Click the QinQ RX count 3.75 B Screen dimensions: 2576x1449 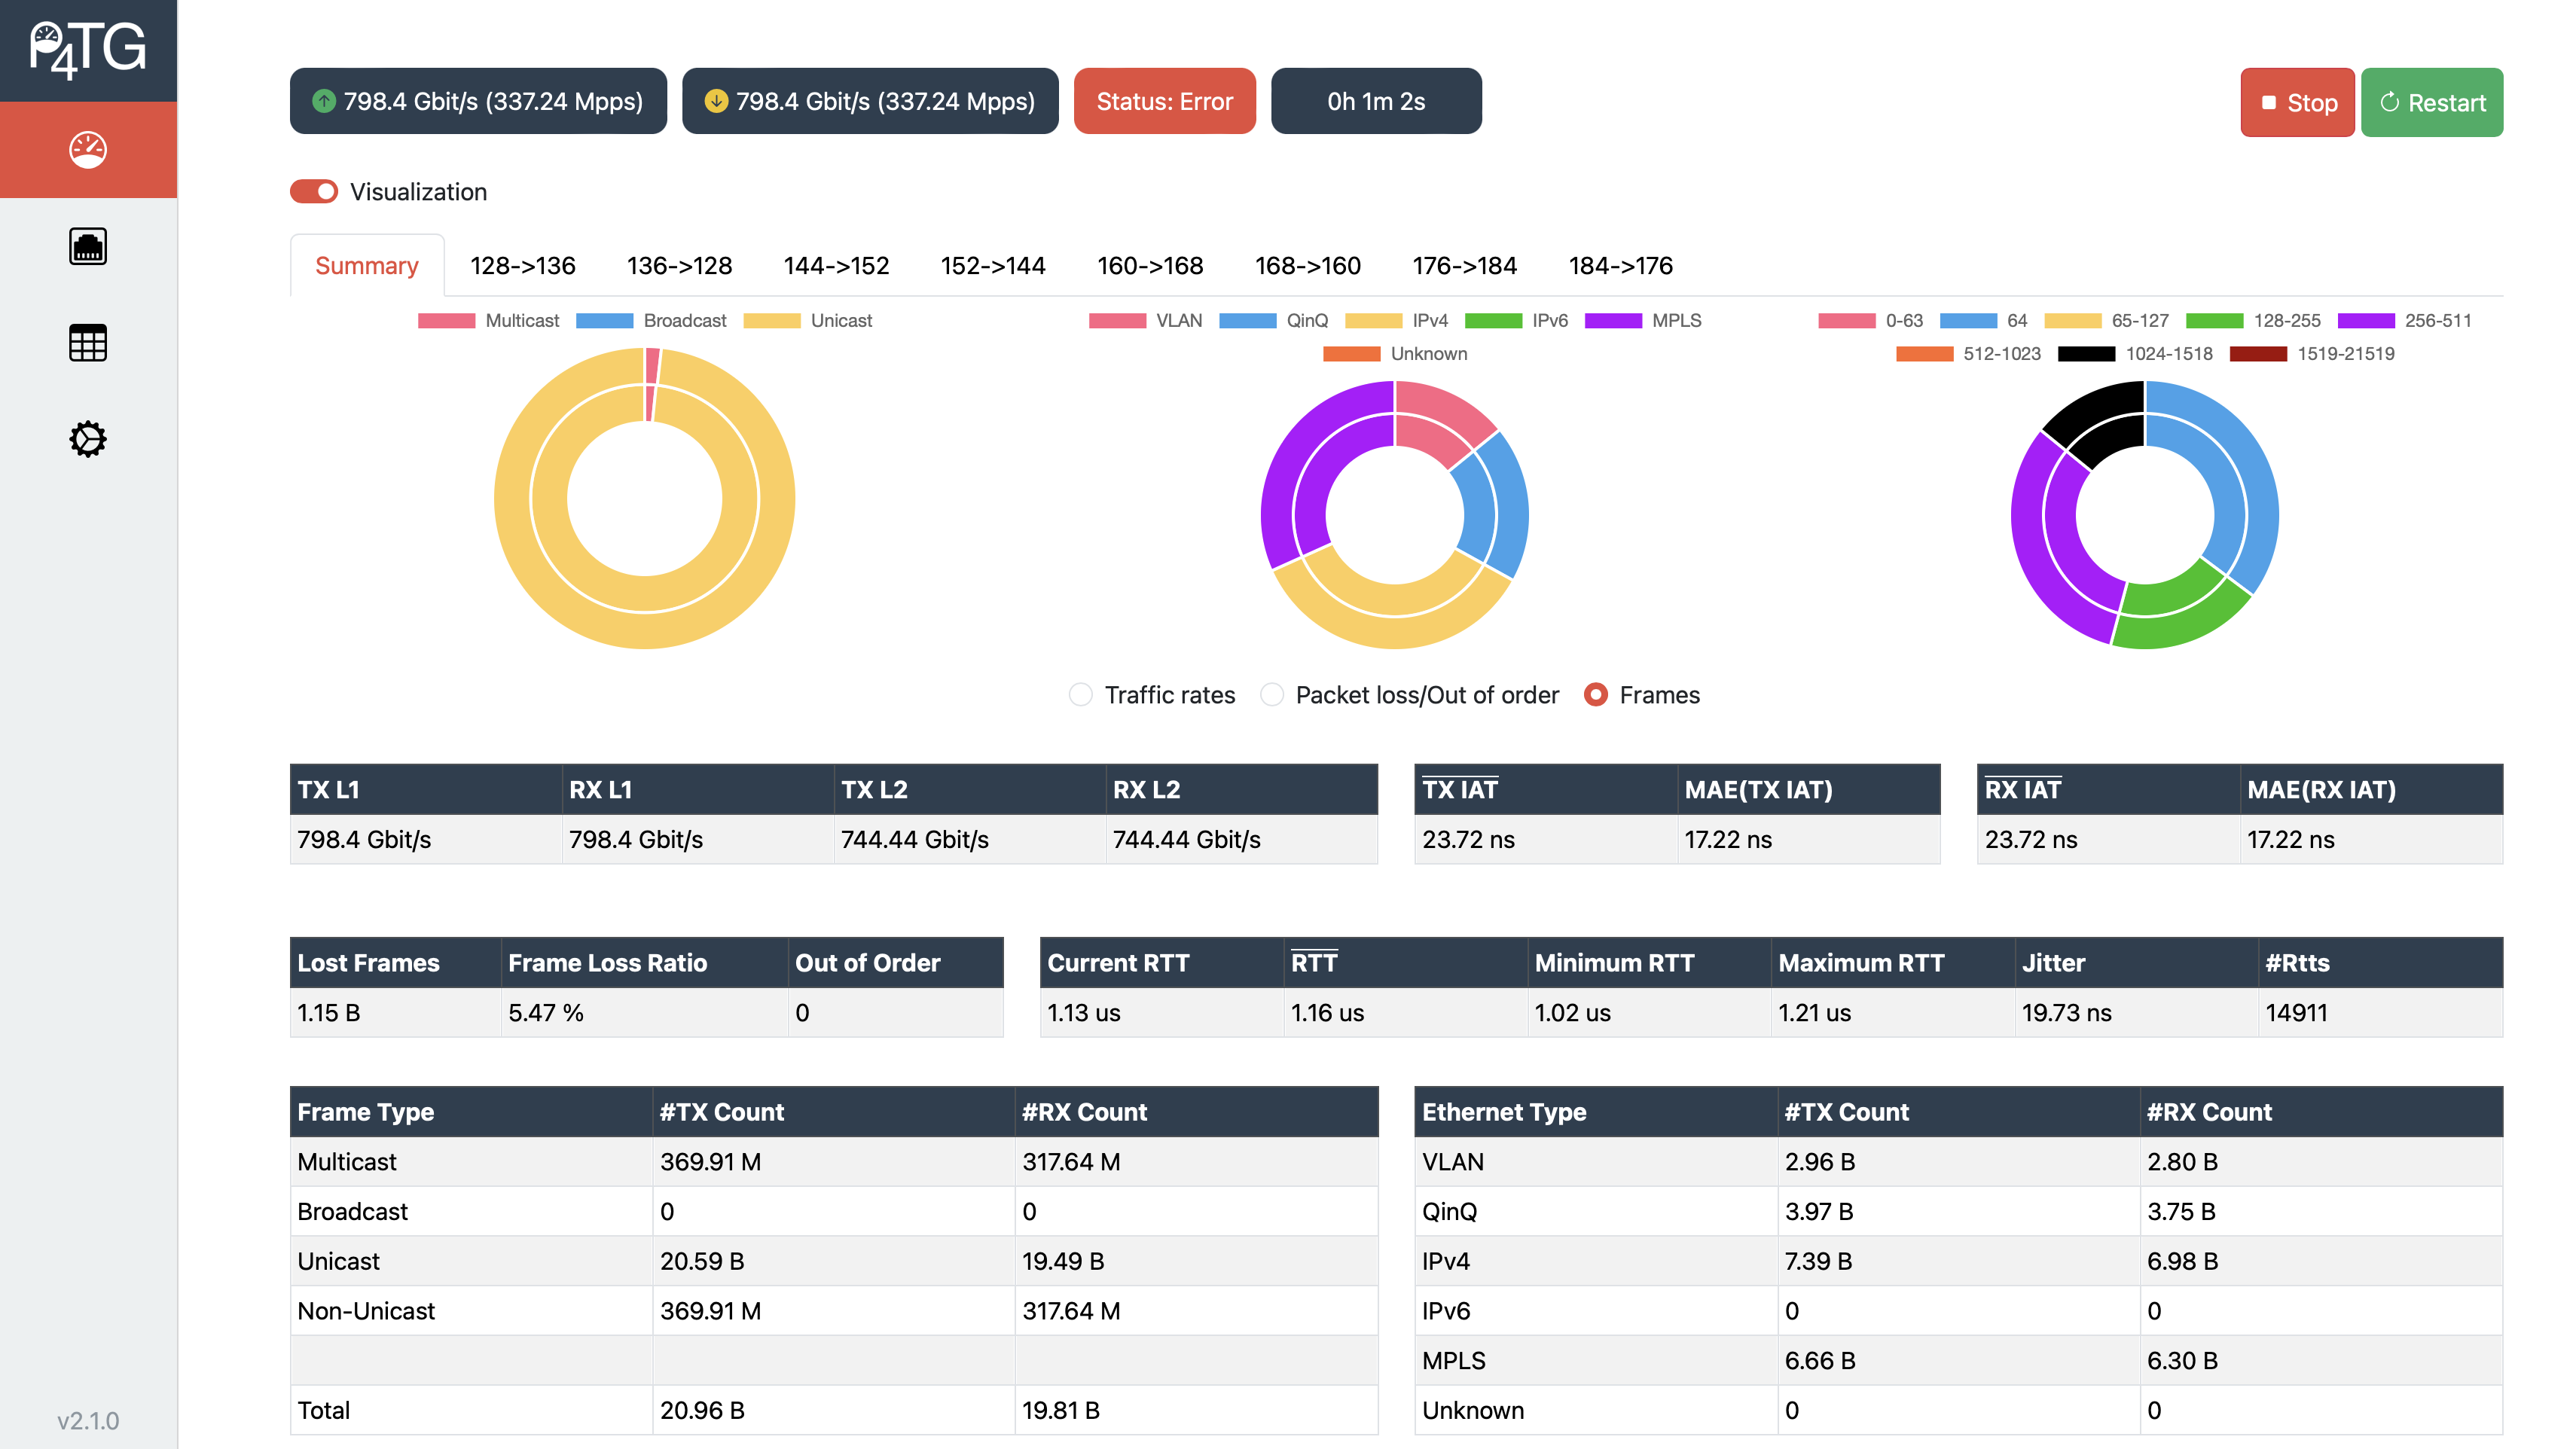(2181, 1211)
